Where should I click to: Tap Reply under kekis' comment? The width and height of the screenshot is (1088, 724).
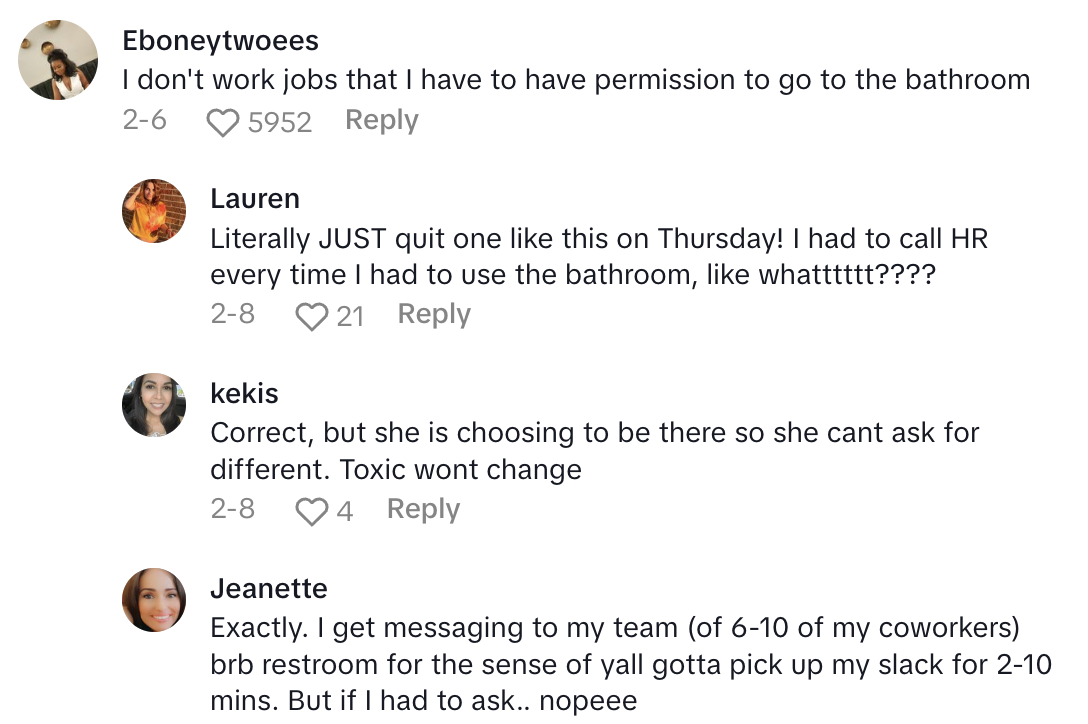point(423,509)
